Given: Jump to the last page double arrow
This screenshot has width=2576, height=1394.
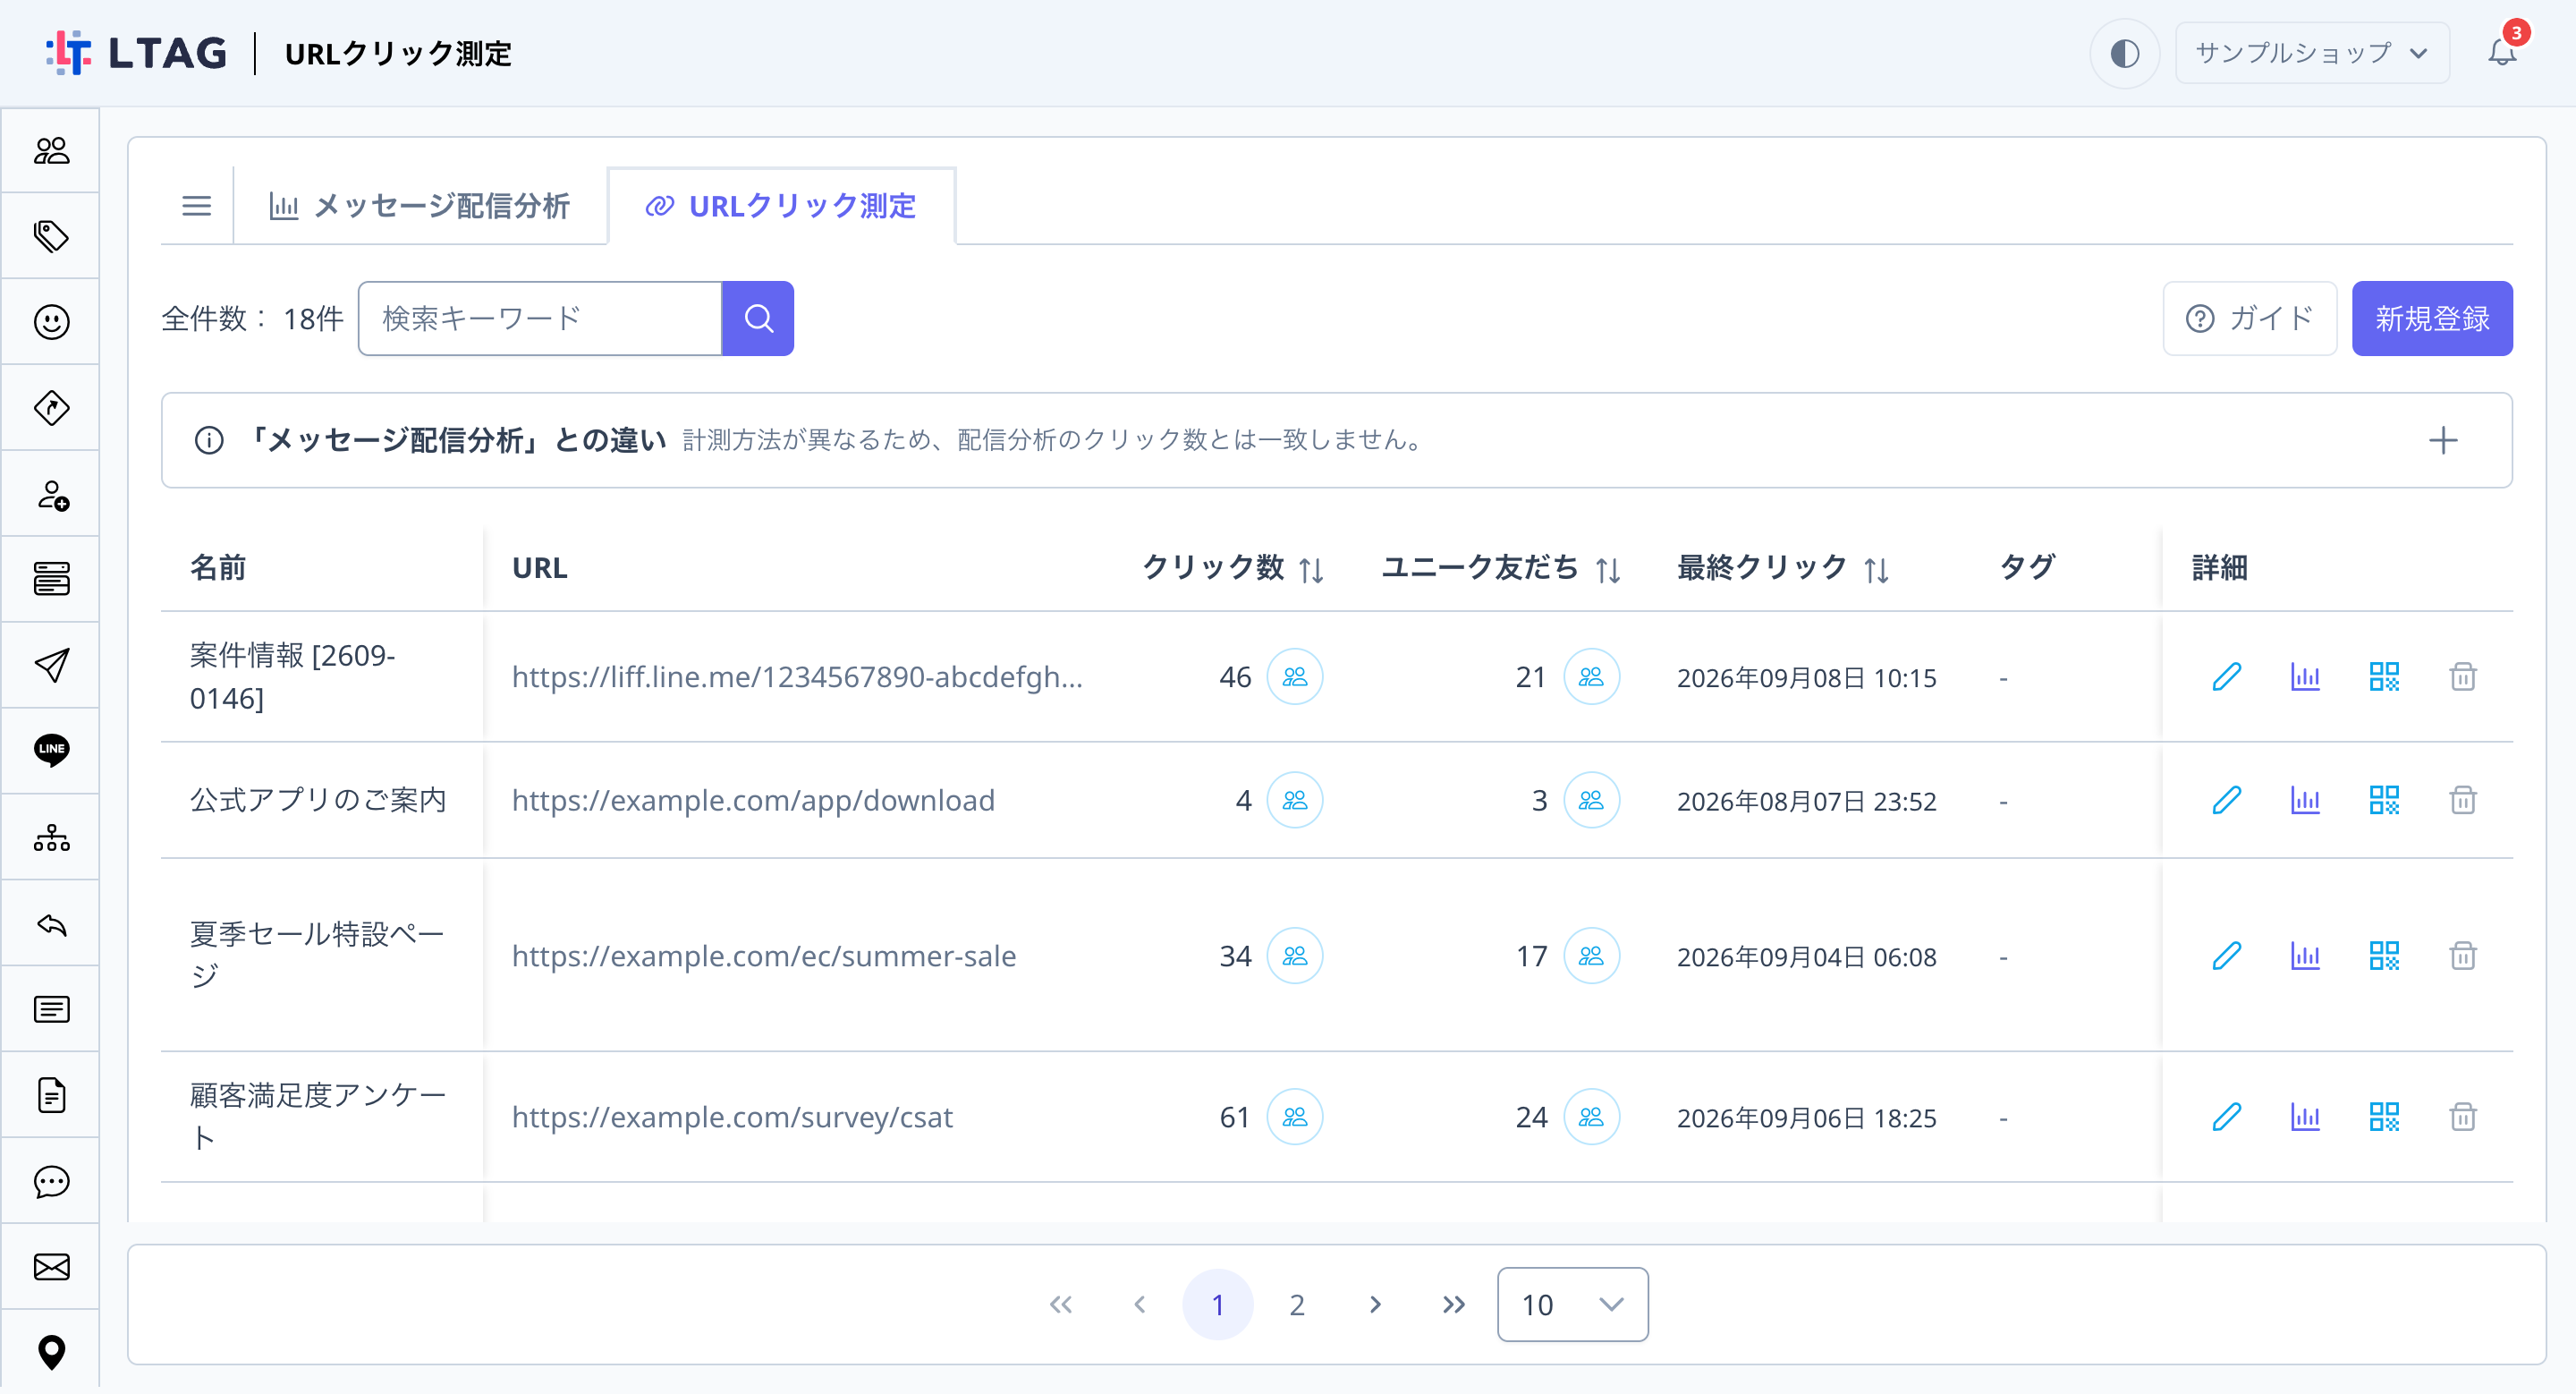Looking at the screenshot, I should (x=1454, y=1304).
